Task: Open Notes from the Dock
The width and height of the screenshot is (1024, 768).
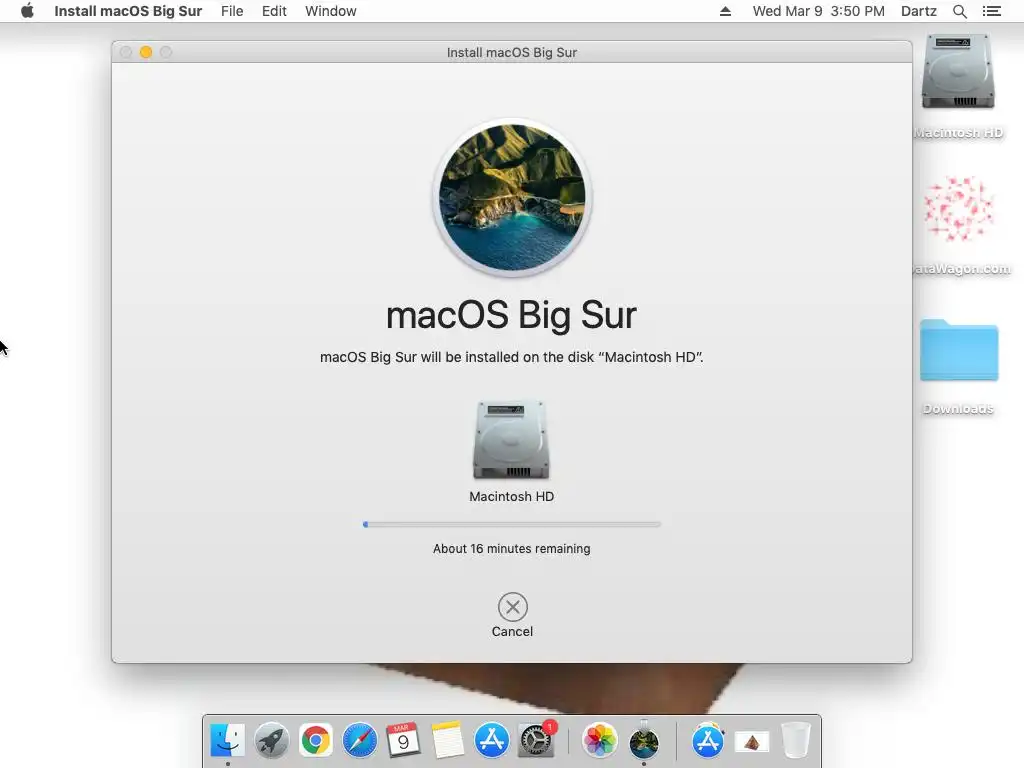Action: tap(447, 741)
